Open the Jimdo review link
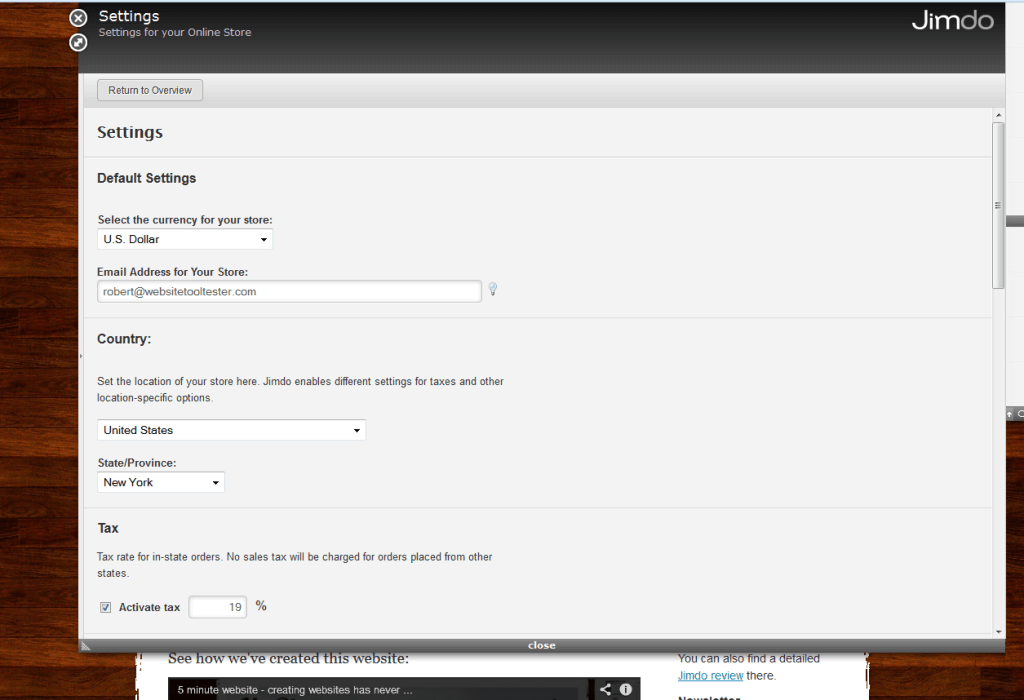 (x=710, y=676)
